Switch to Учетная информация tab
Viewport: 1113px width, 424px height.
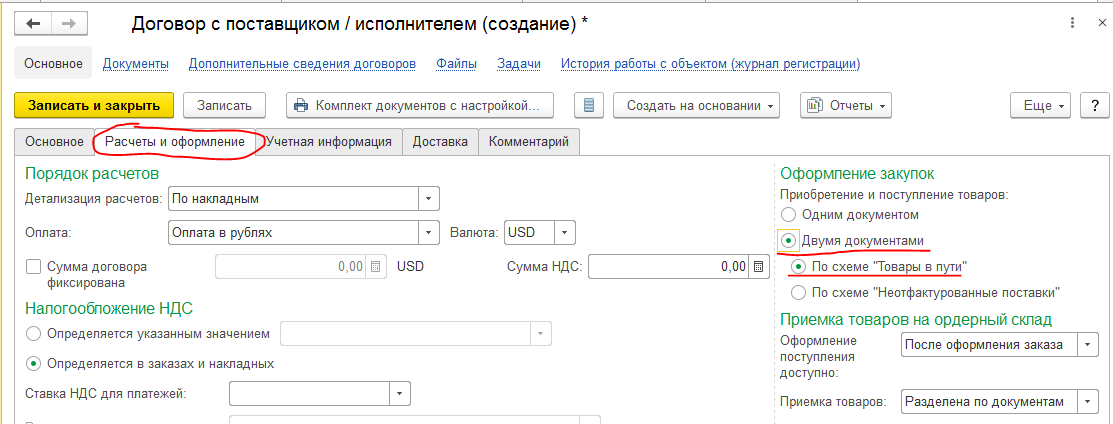(328, 142)
